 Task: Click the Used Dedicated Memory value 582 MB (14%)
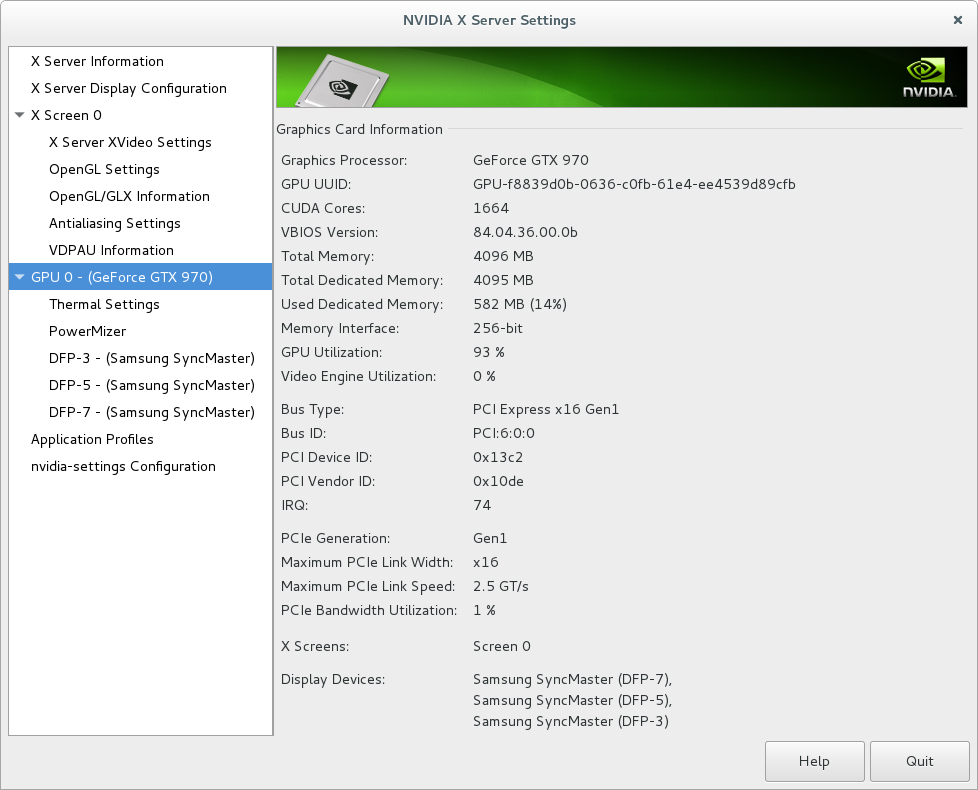click(x=520, y=304)
